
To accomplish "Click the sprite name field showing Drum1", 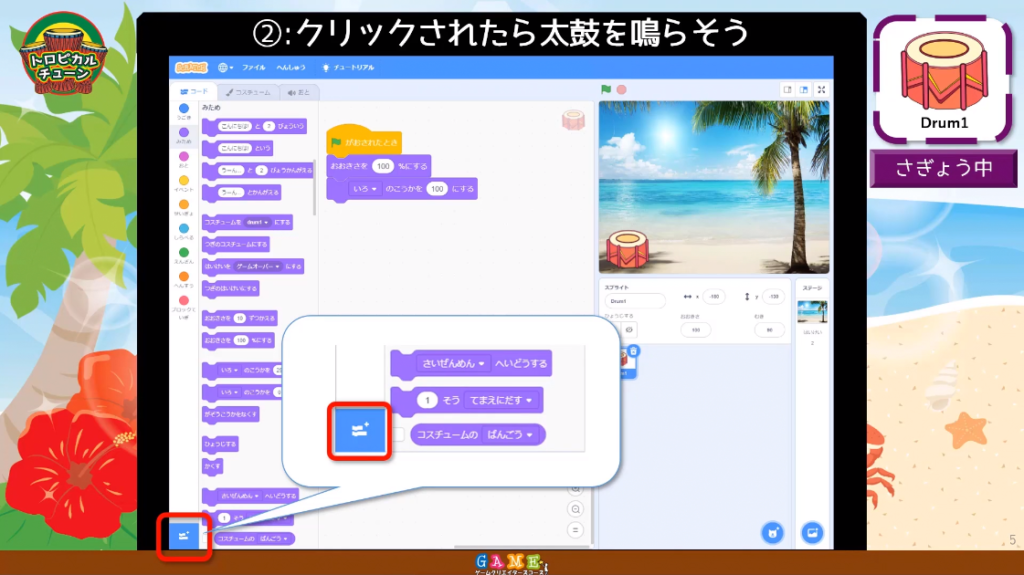I will [635, 301].
